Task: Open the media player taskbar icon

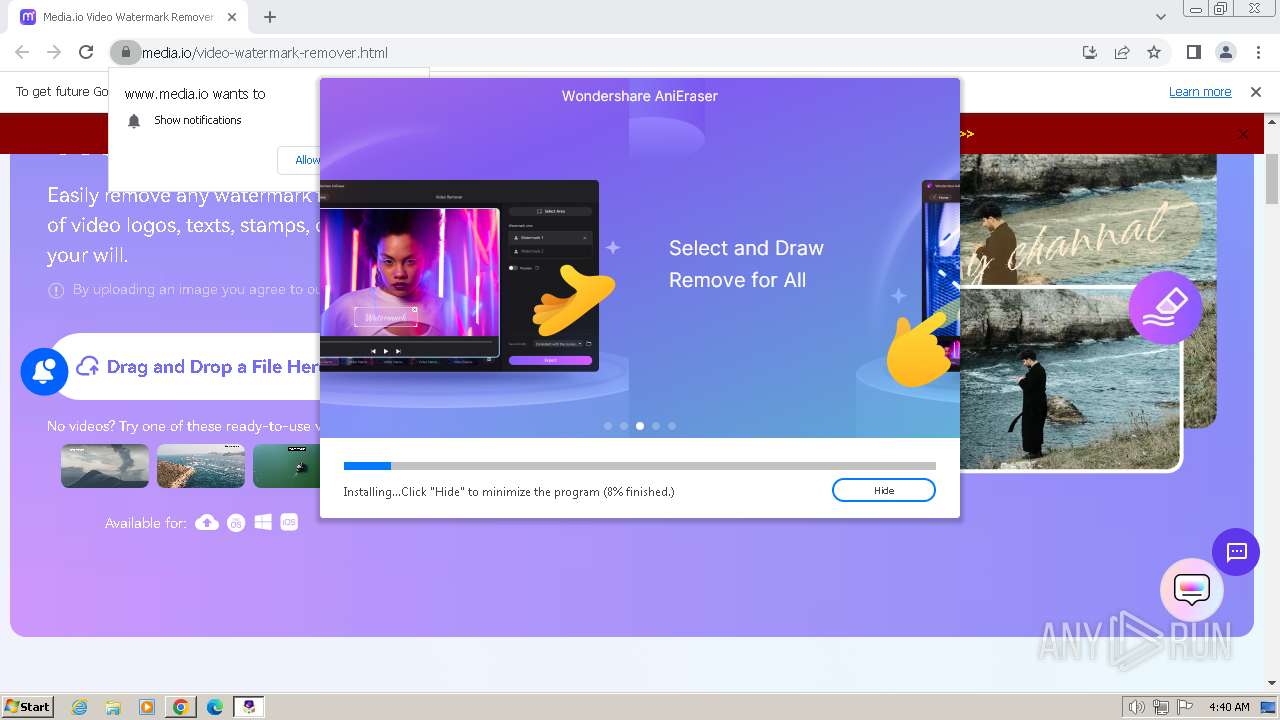Action: pyautogui.click(x=147, y=707)
